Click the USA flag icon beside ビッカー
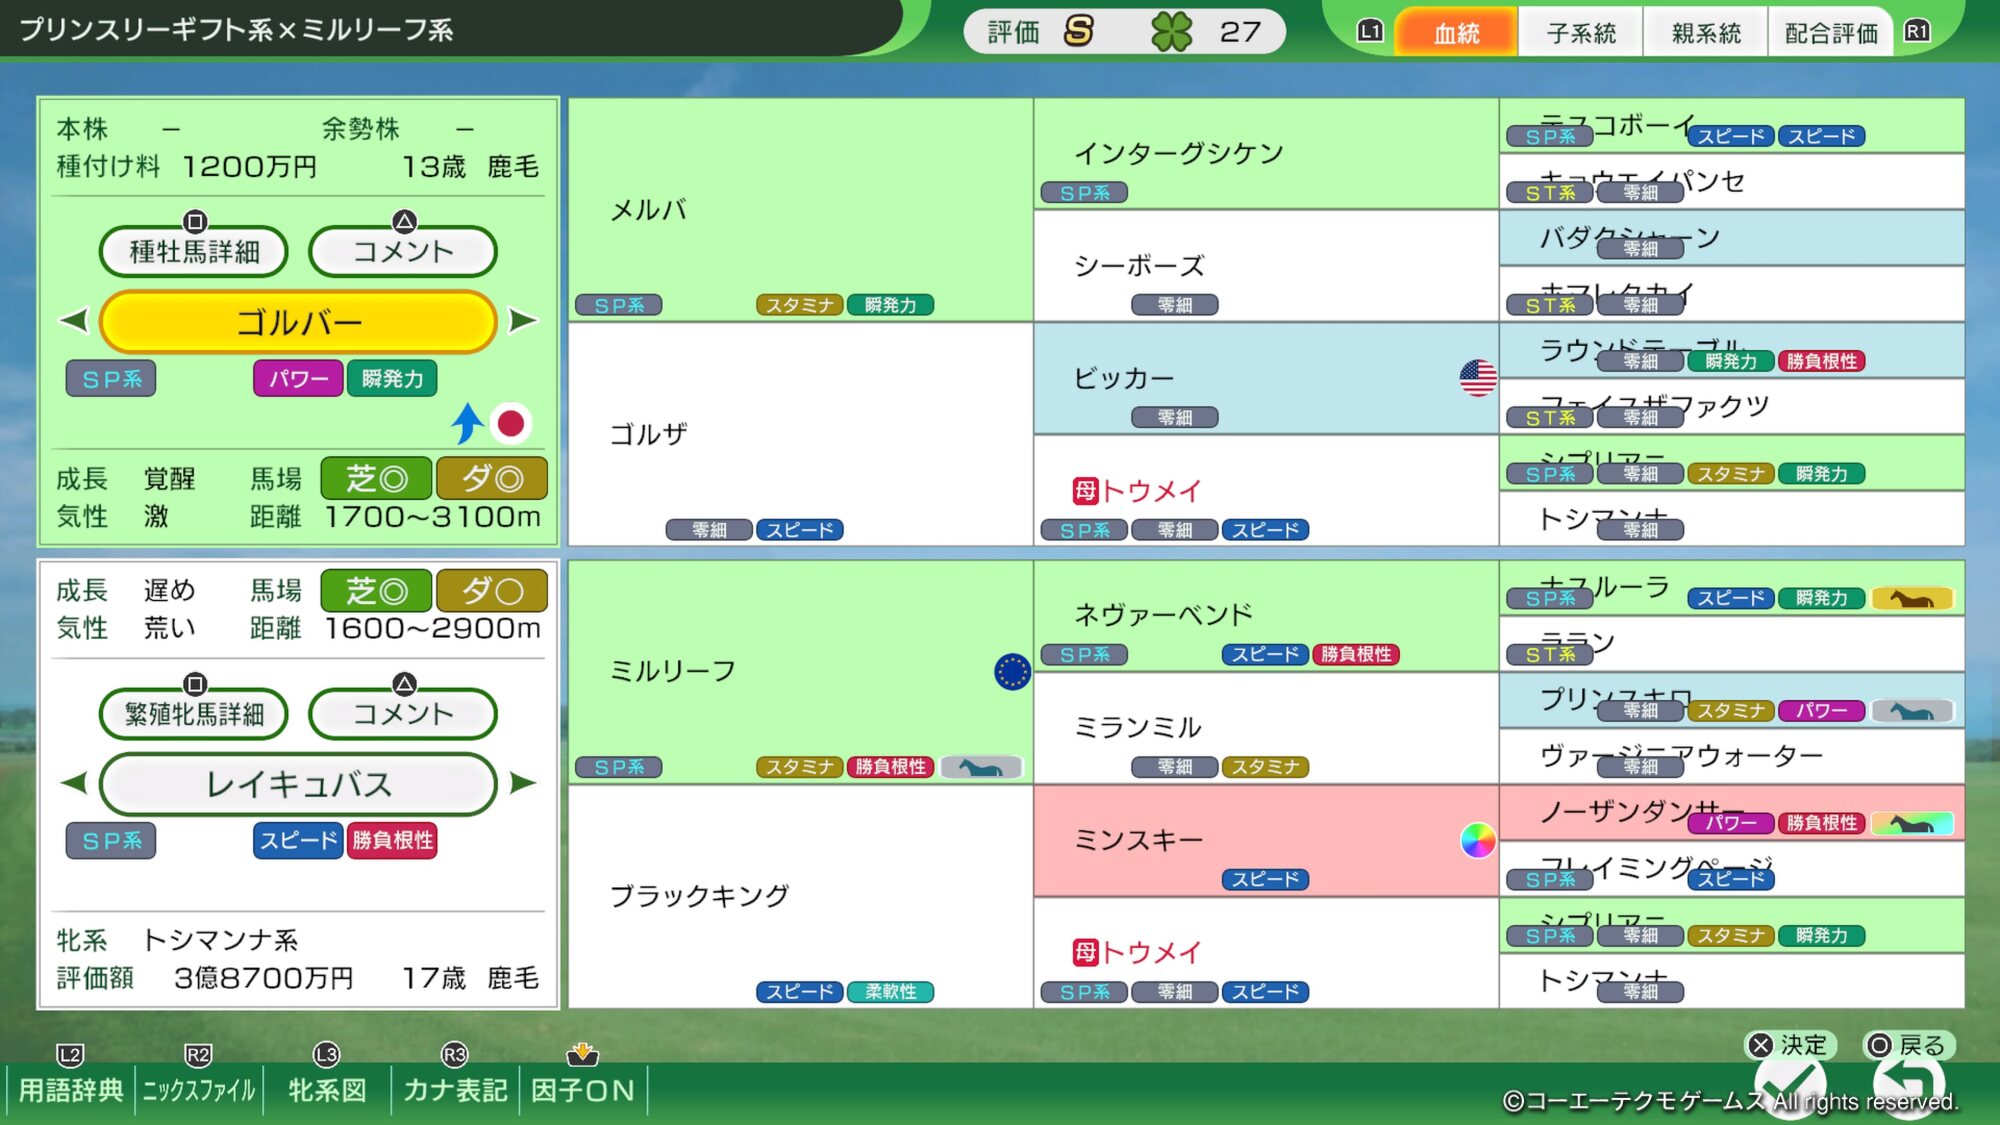Image resolution: width=2000 pixels, height=1125 pixels. [x=1477, y=378]
